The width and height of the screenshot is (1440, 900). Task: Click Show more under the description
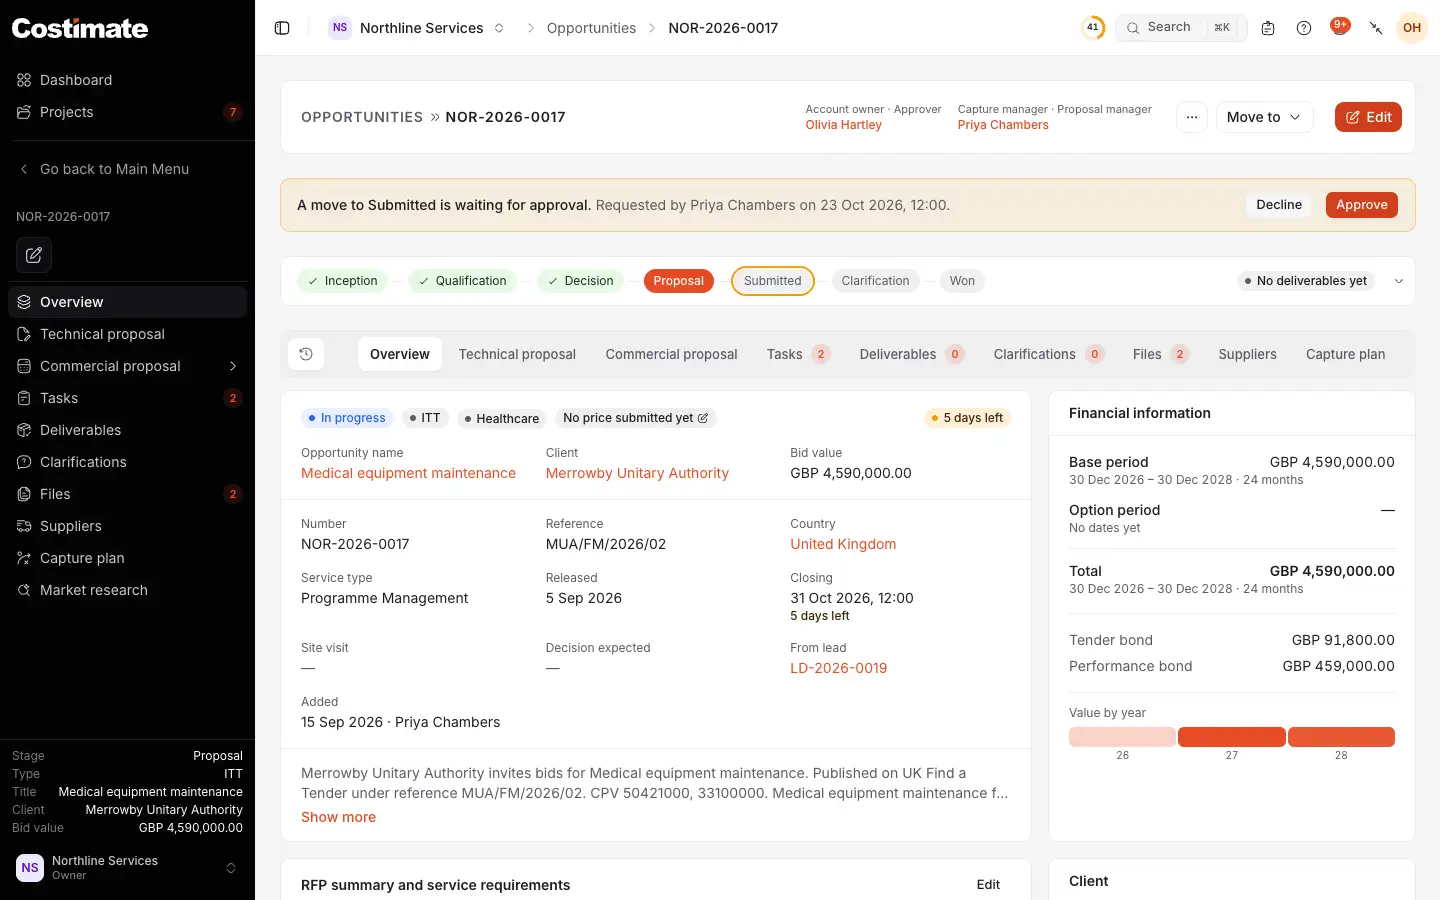pyautogui.click(x=338, y=817)
